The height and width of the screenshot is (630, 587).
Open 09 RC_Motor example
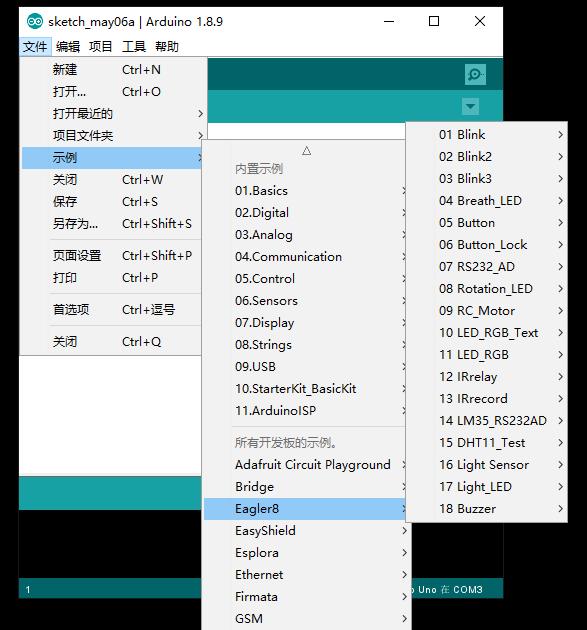click(x=487, y=311)
